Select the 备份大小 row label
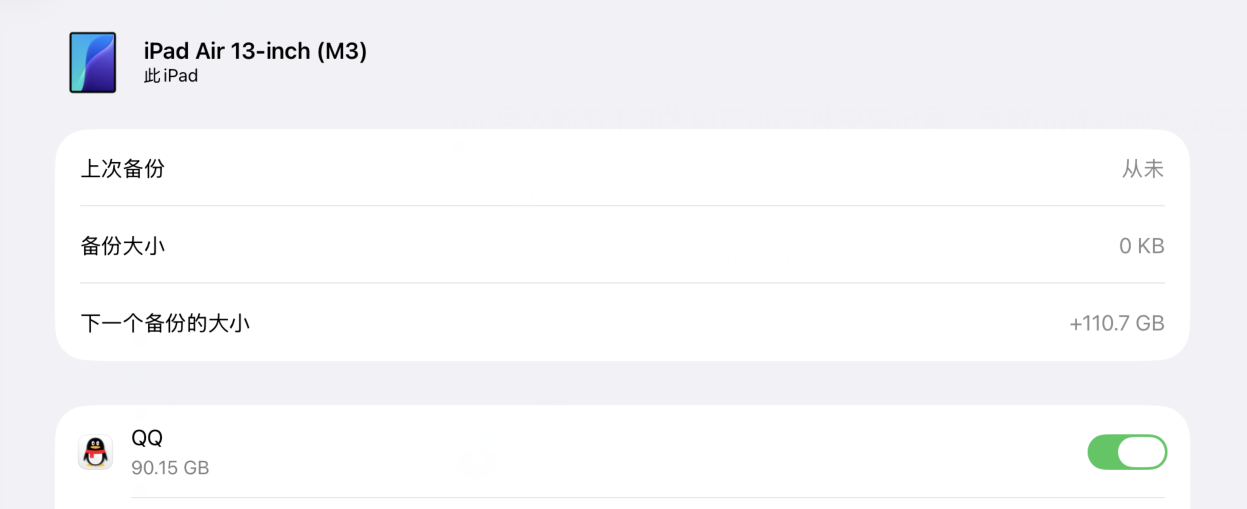 (123, 246)
